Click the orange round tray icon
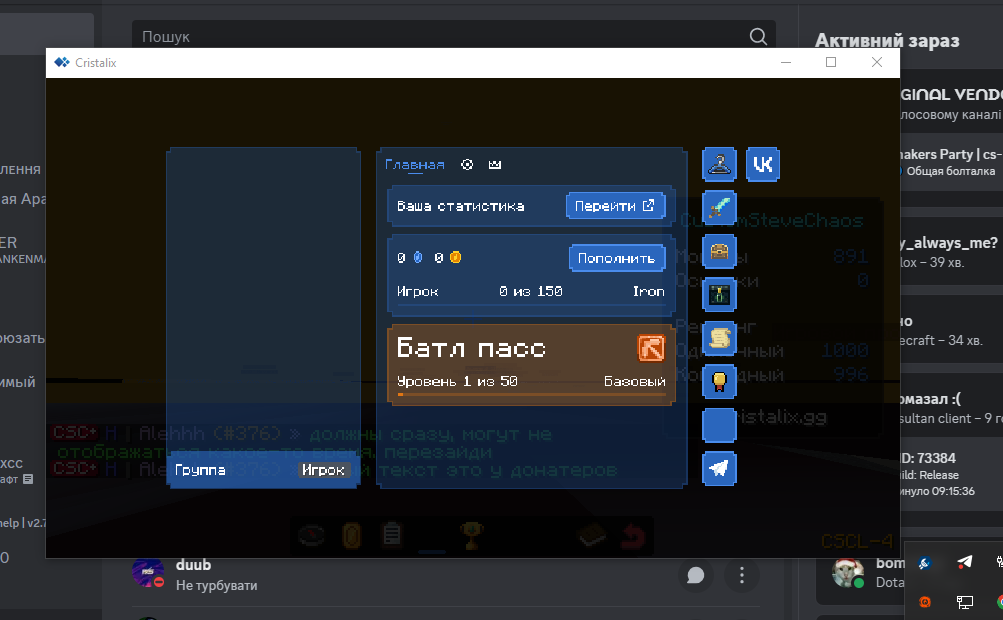This screenshot has height=620, width=1003. pos(925,601)
